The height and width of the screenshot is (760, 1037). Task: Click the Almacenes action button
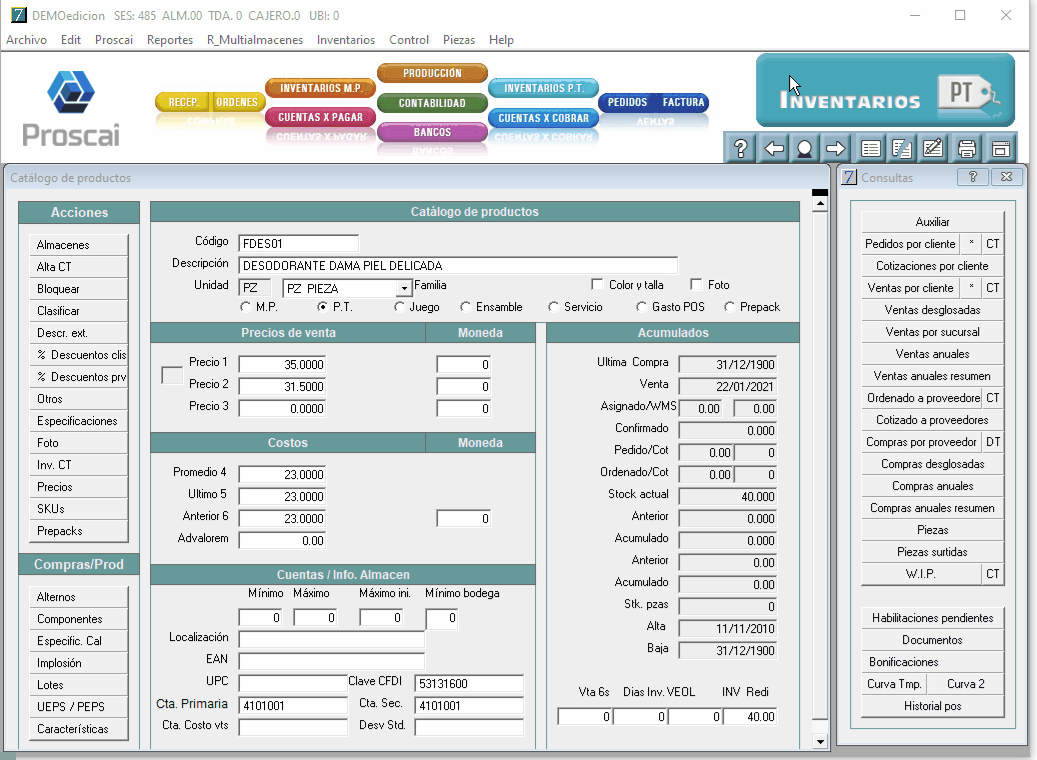pos(79,245)
